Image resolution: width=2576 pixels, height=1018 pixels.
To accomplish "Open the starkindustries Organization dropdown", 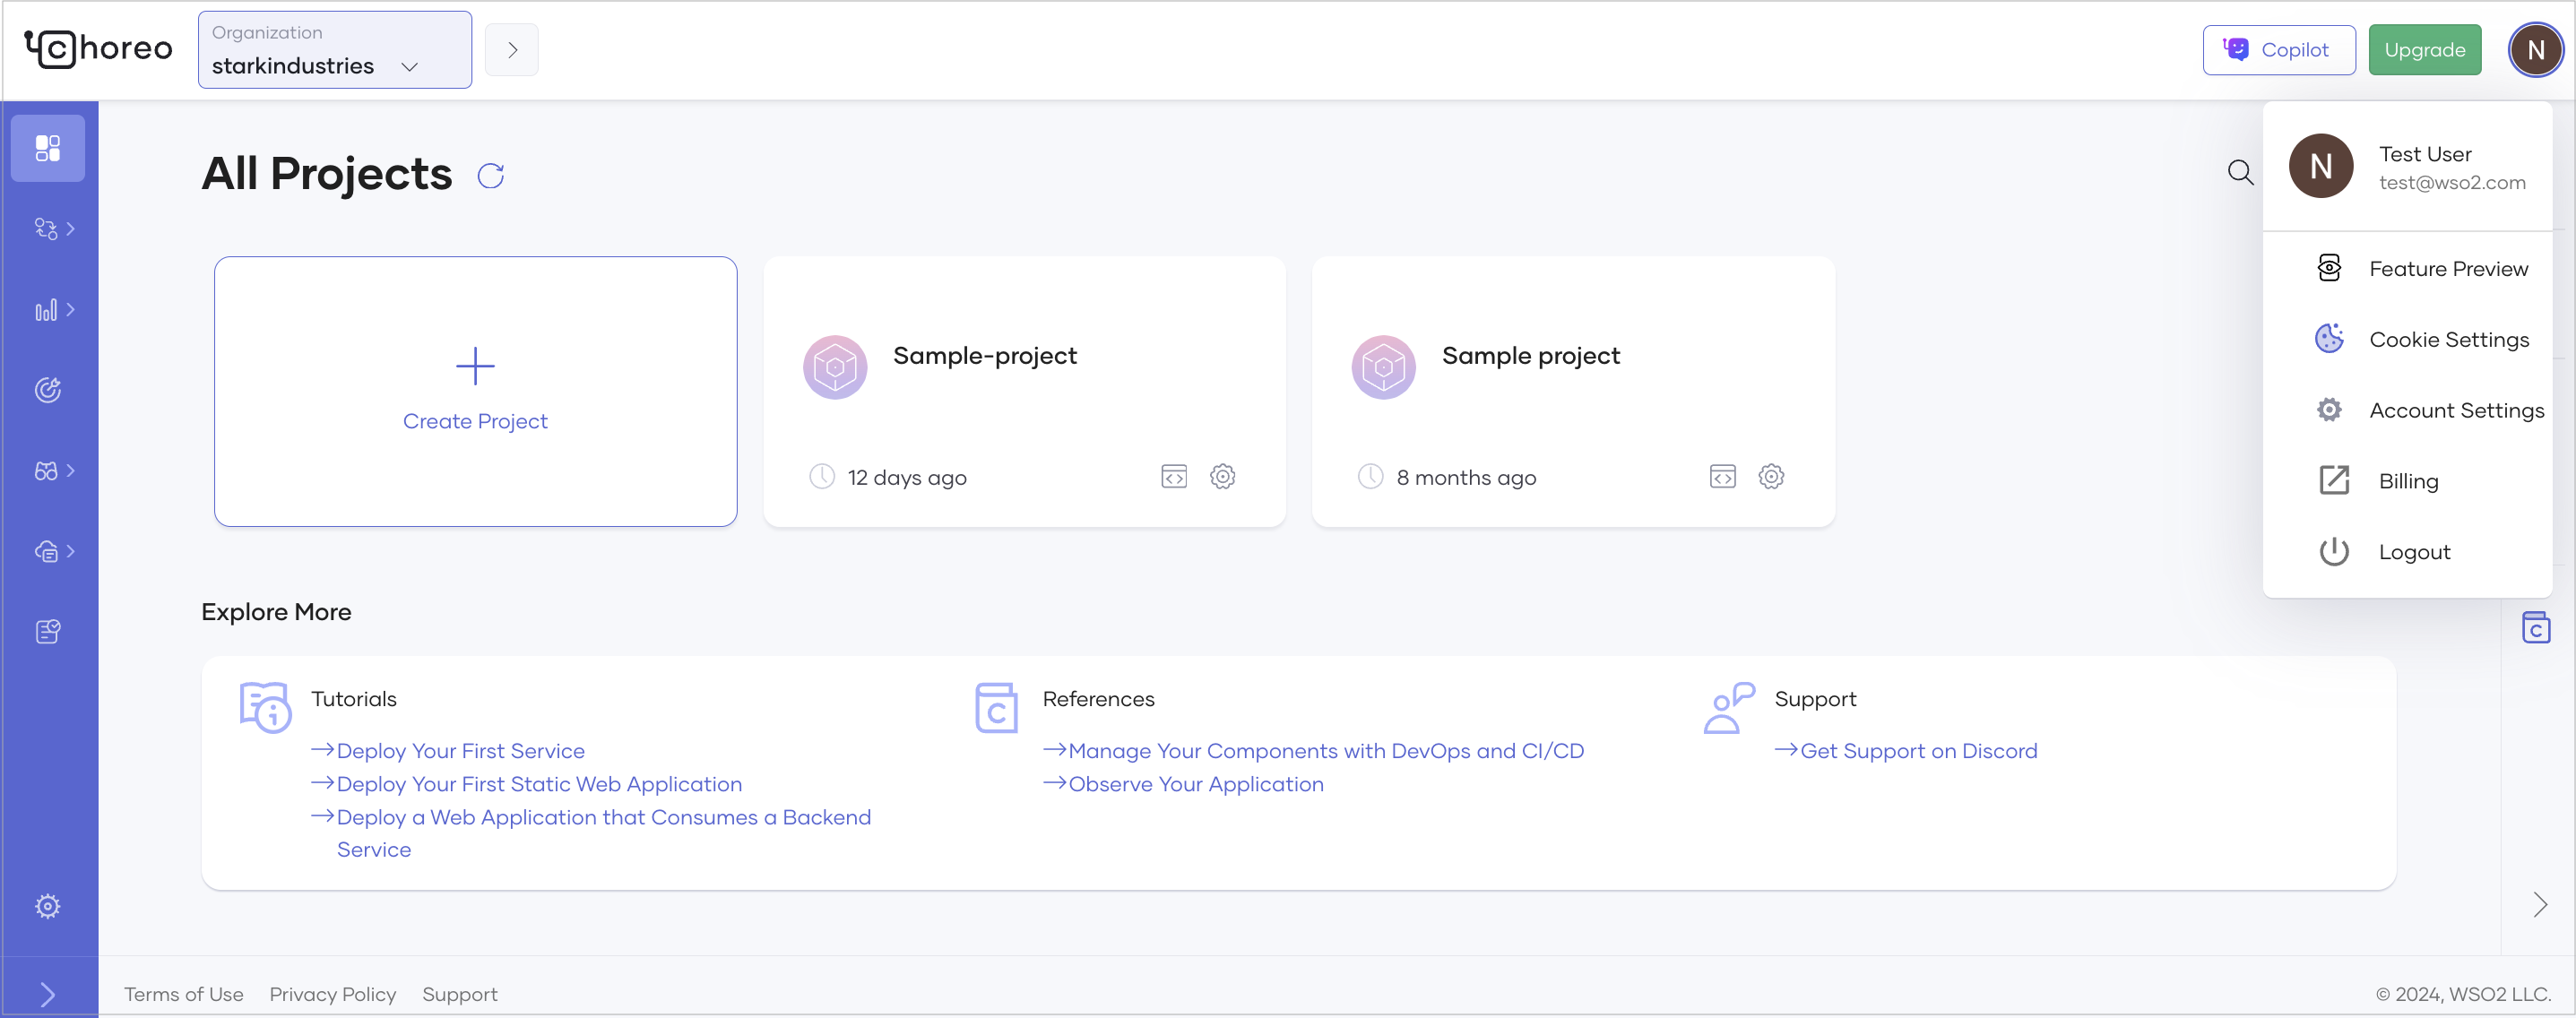I will [x=334, y=50].
